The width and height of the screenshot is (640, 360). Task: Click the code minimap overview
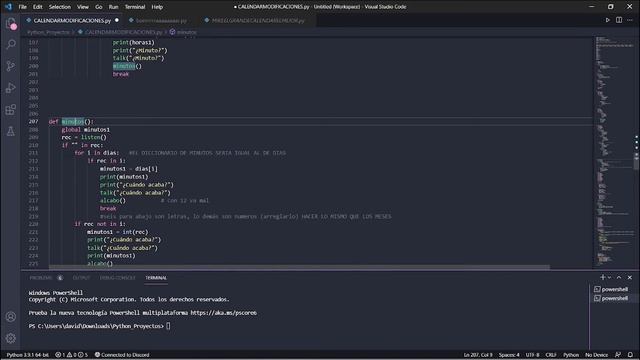click(x=614, y=151)
